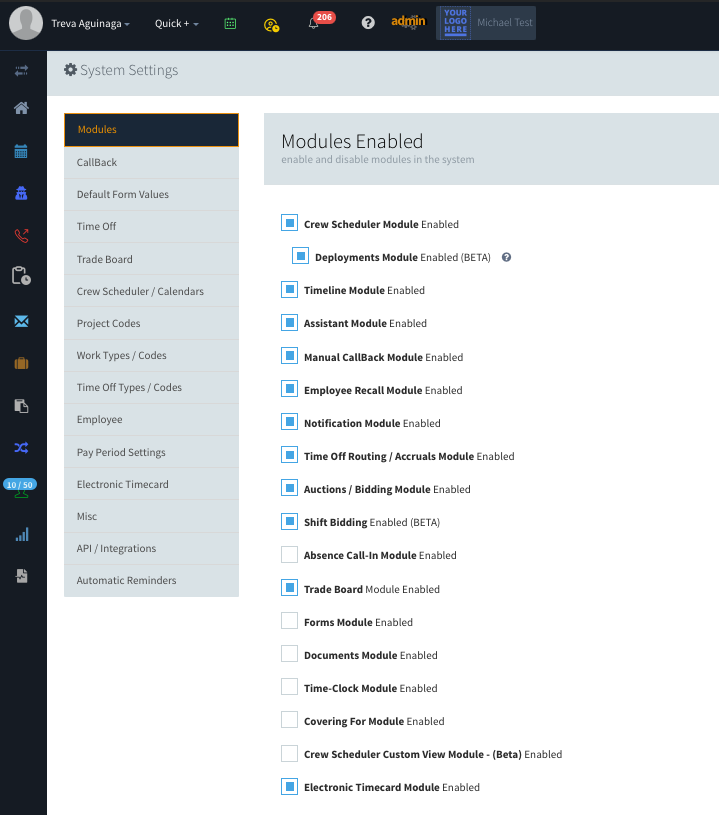Select the Modules settings tab
This screenshot has height=815, width=719.
tap(151, 129)
